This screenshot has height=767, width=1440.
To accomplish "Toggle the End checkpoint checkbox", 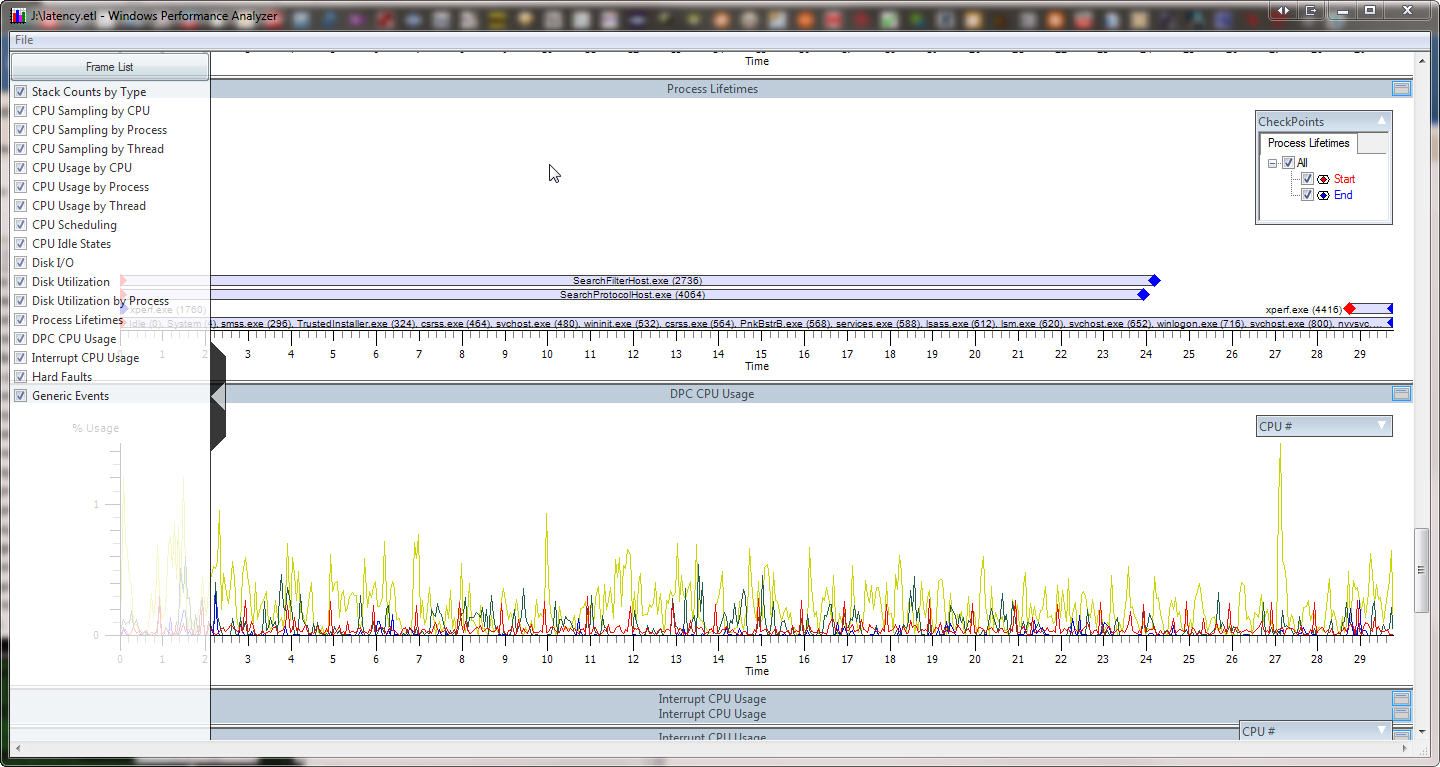I will (x=1307, y=195).
